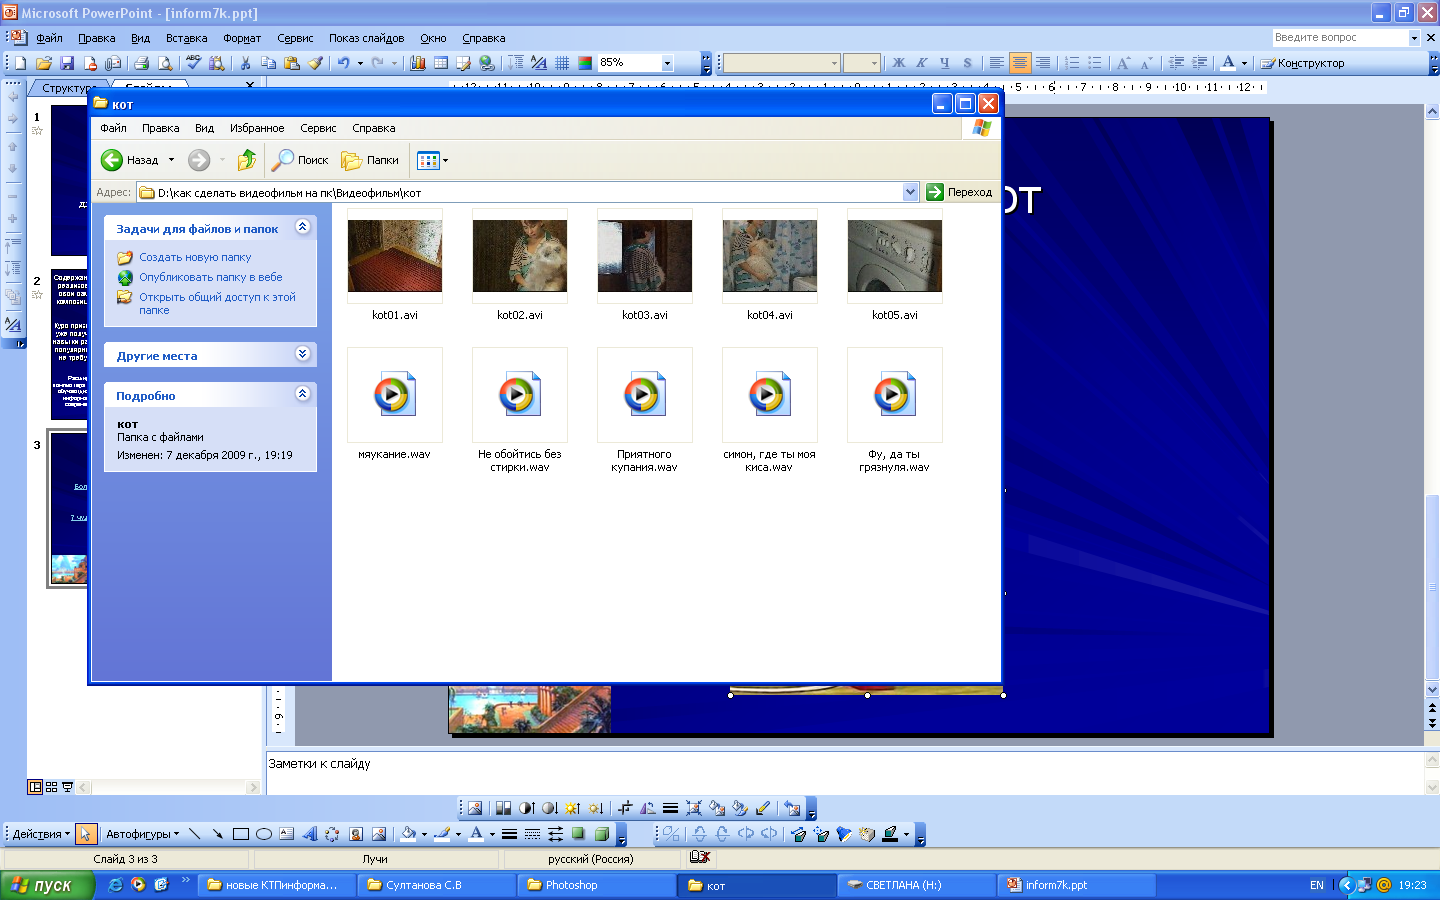
Task: Collapse the Задачи для файлов и папок panel
Action: [x=302, y=227]
